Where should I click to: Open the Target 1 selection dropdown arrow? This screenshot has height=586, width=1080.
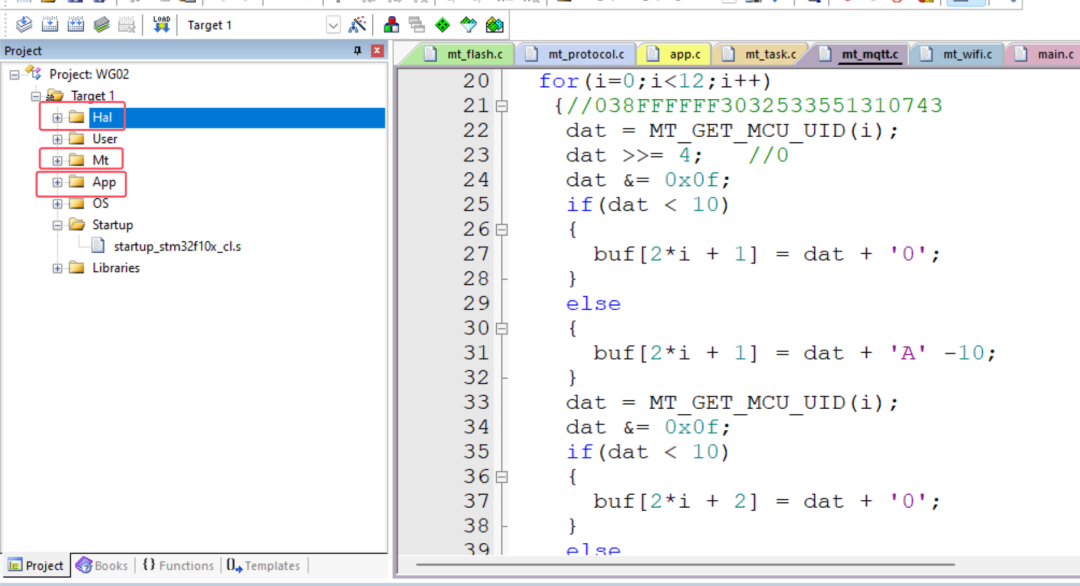333,25
